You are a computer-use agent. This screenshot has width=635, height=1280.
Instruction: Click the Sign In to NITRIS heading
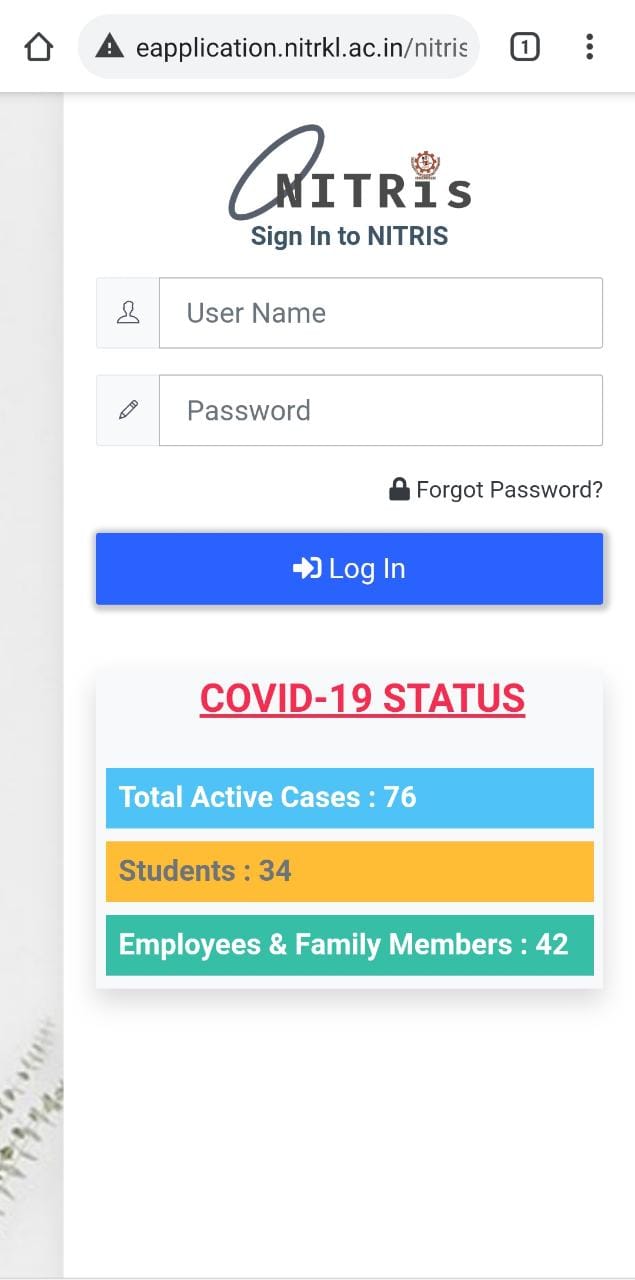point(349,236)
